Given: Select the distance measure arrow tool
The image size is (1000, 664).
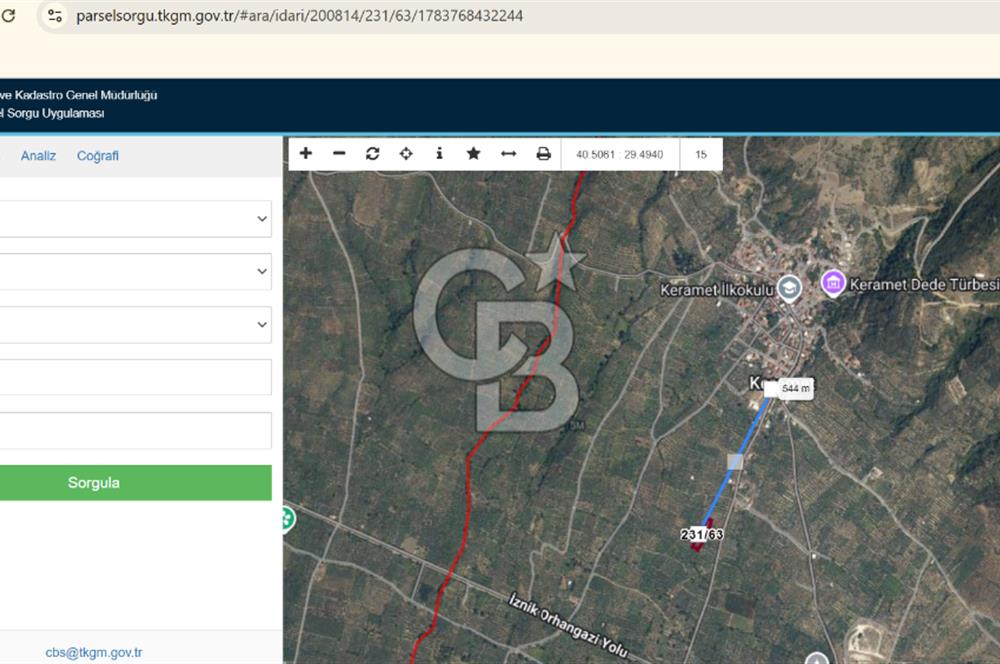Looking at the screenshot, I should 508,154.
